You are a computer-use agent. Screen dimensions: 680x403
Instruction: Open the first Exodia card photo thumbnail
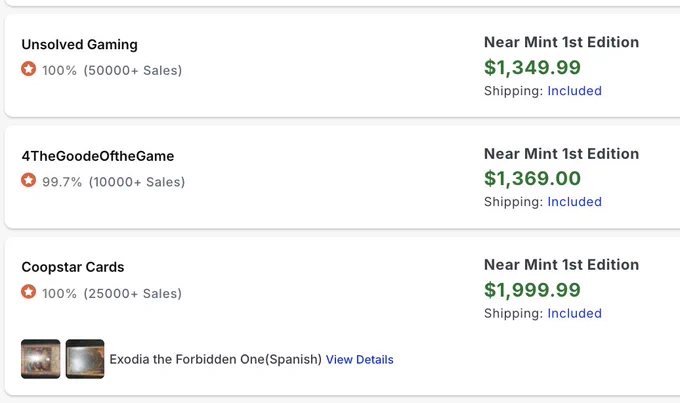[x=41, y=359]
